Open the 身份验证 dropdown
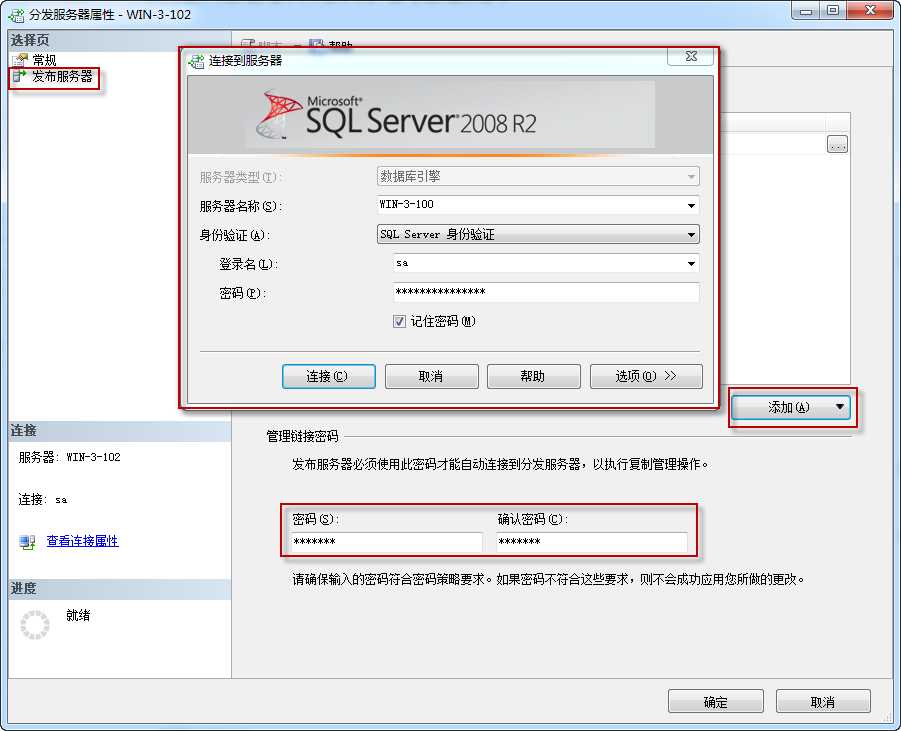Viewport: 901px width, 731px height. coord(538,234)
